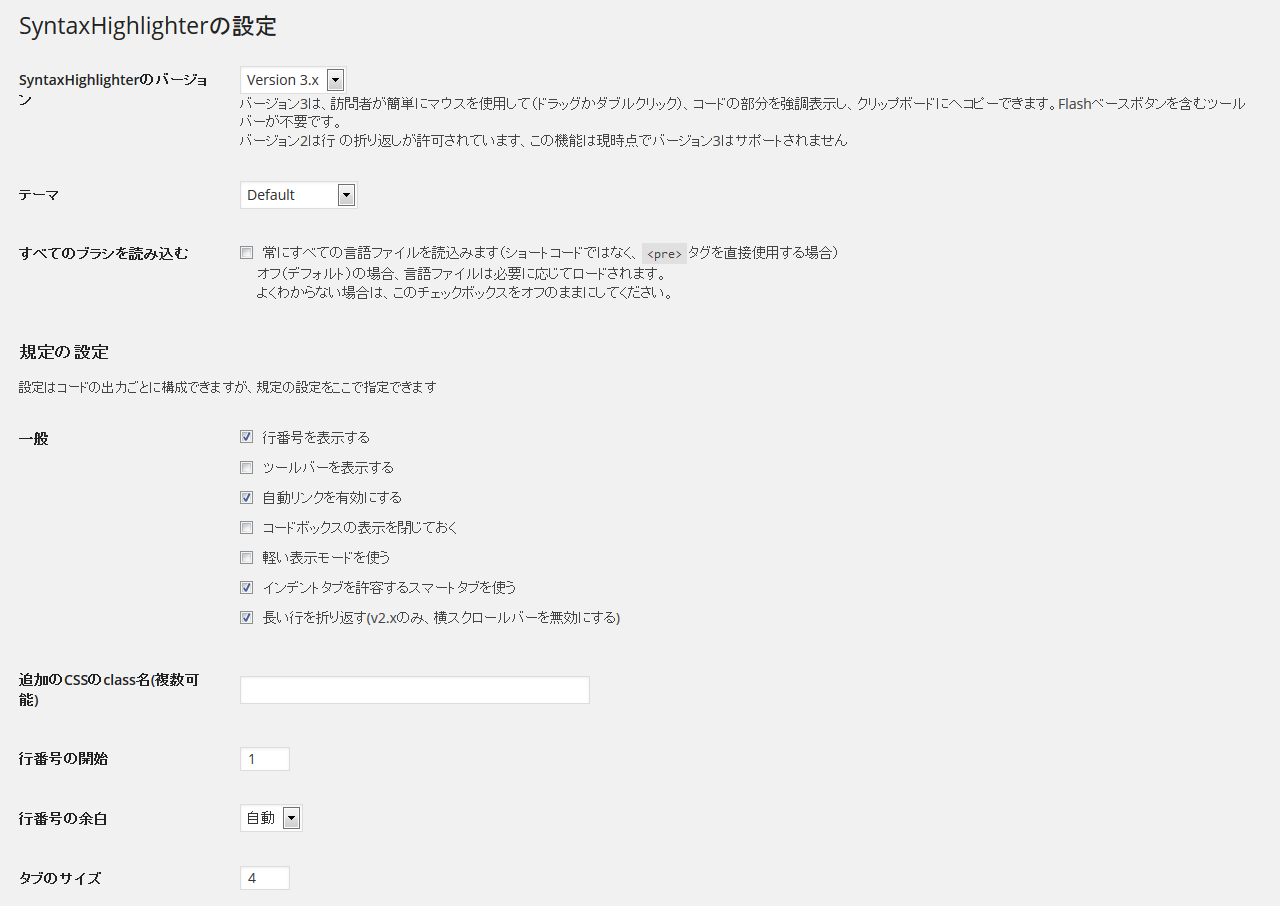The image size is (1280, 906).
Task: Click the 規定の 設定 section heading
Action: [x=64, y=352]
